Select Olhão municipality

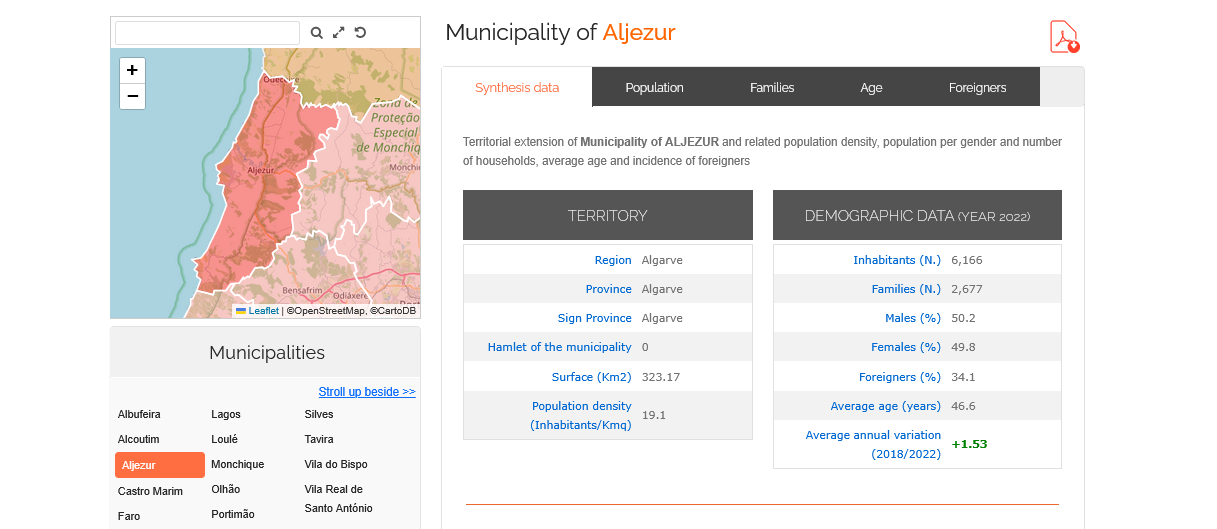click(x=226, y=489)
